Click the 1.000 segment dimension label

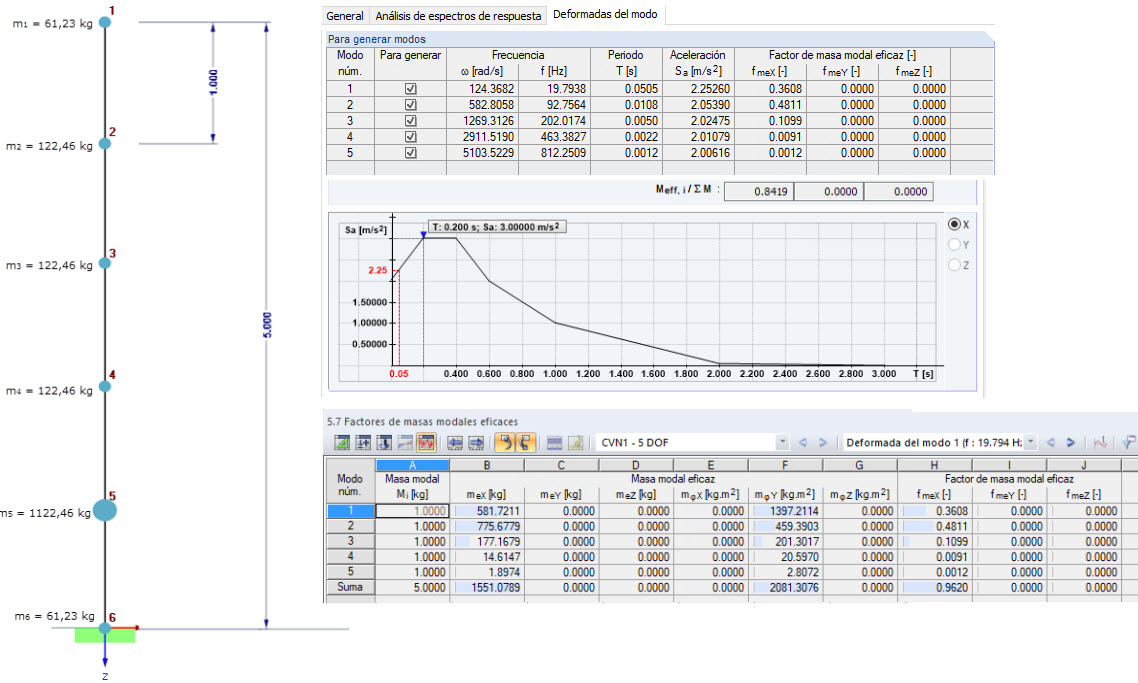pyautogui.click(x=213, y=83)
